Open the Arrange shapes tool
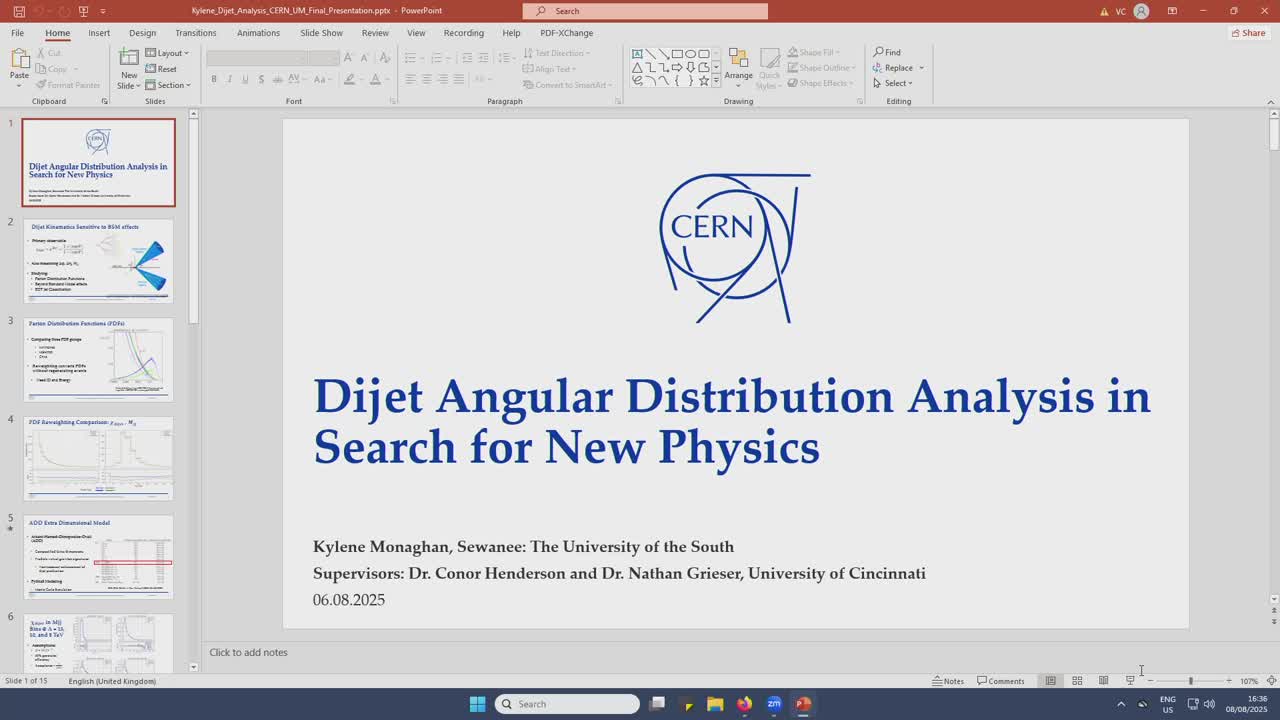The height and width of the screenshot is (720, 1280). tap(738, 66)
